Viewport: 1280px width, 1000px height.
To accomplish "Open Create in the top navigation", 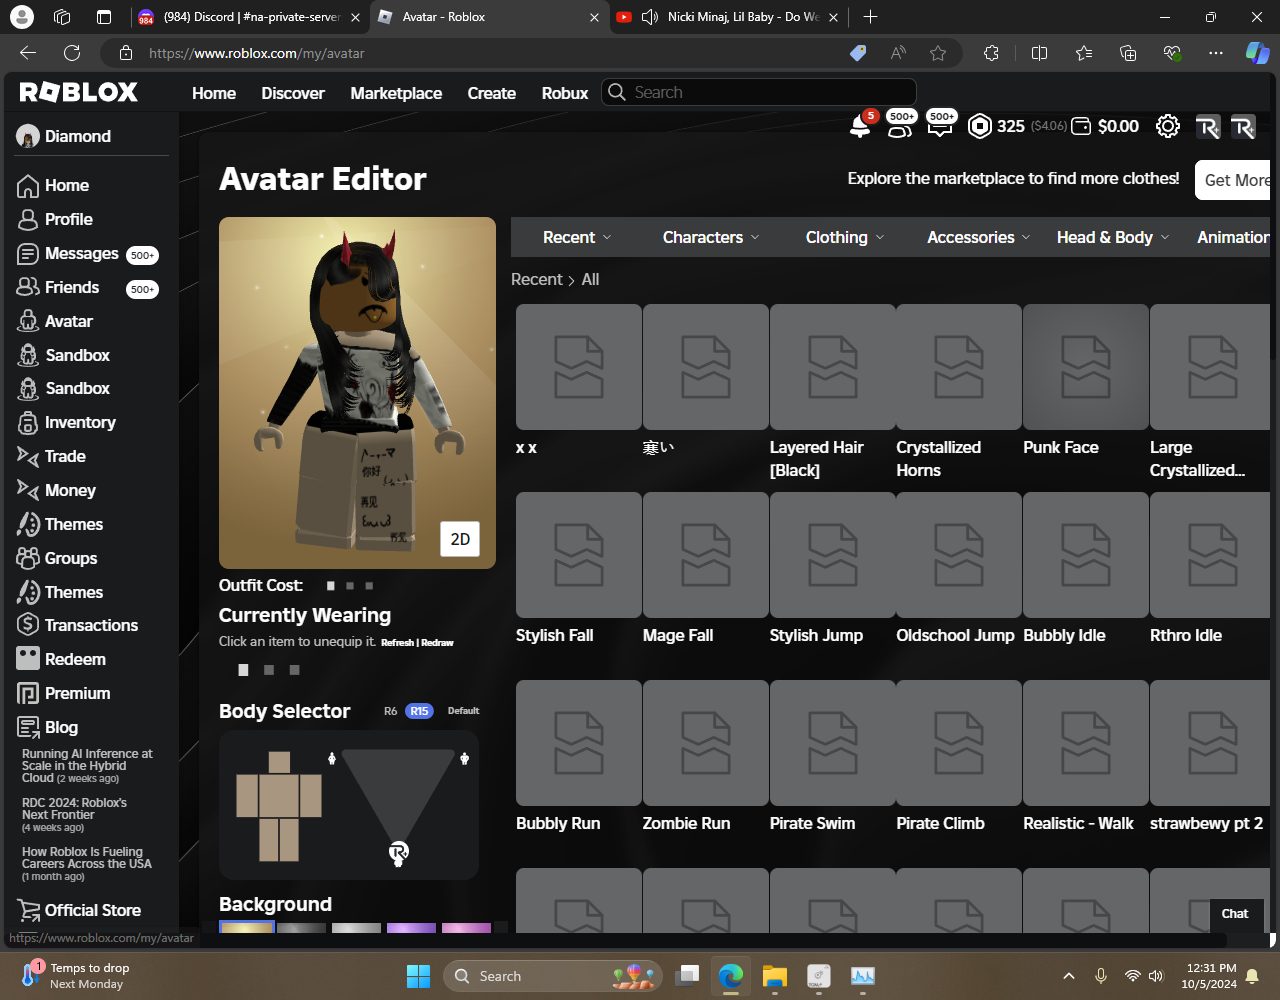I will coord(492,93).
